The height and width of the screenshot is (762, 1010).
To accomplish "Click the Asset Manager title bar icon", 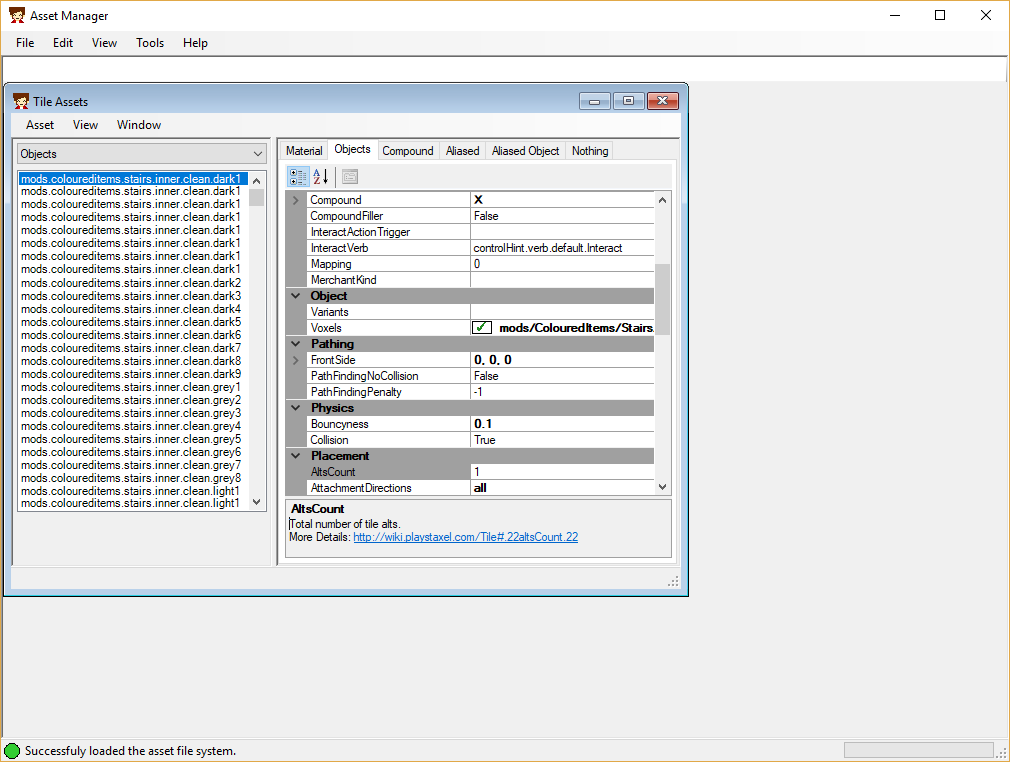I will [x=17, y=16].
